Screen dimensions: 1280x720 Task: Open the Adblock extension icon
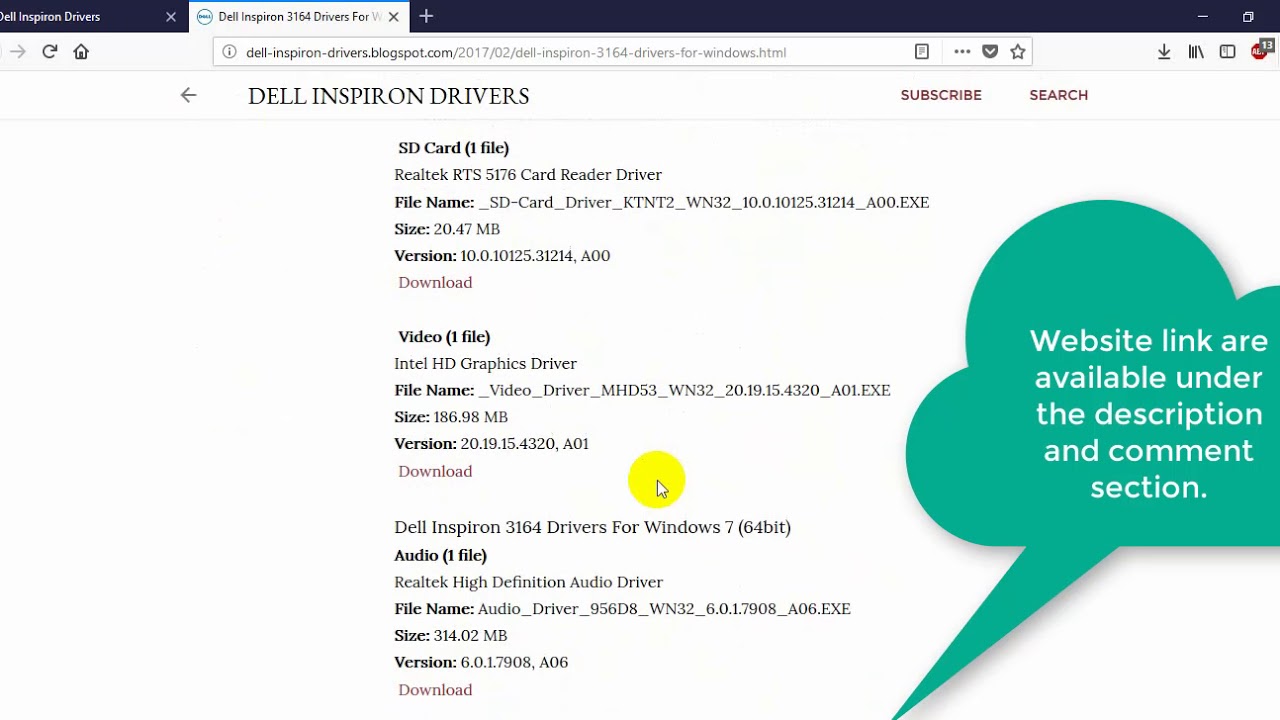coord(1262,50)
